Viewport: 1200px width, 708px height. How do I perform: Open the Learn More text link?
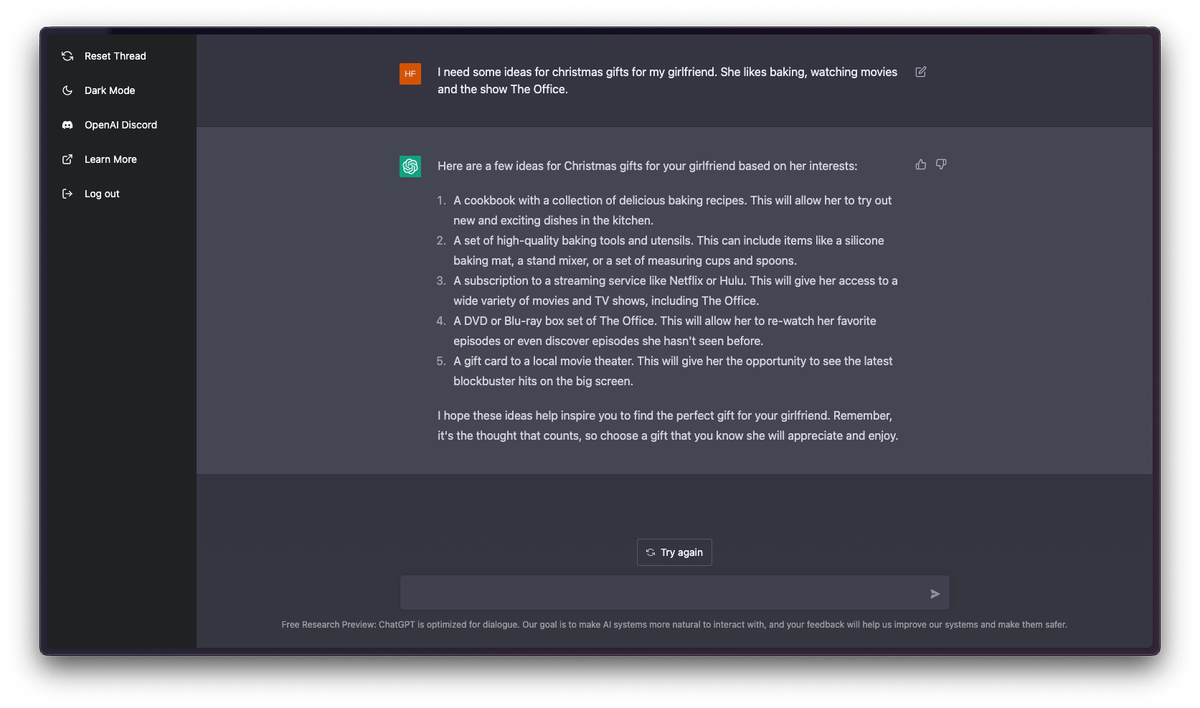(x=111, y=160)
